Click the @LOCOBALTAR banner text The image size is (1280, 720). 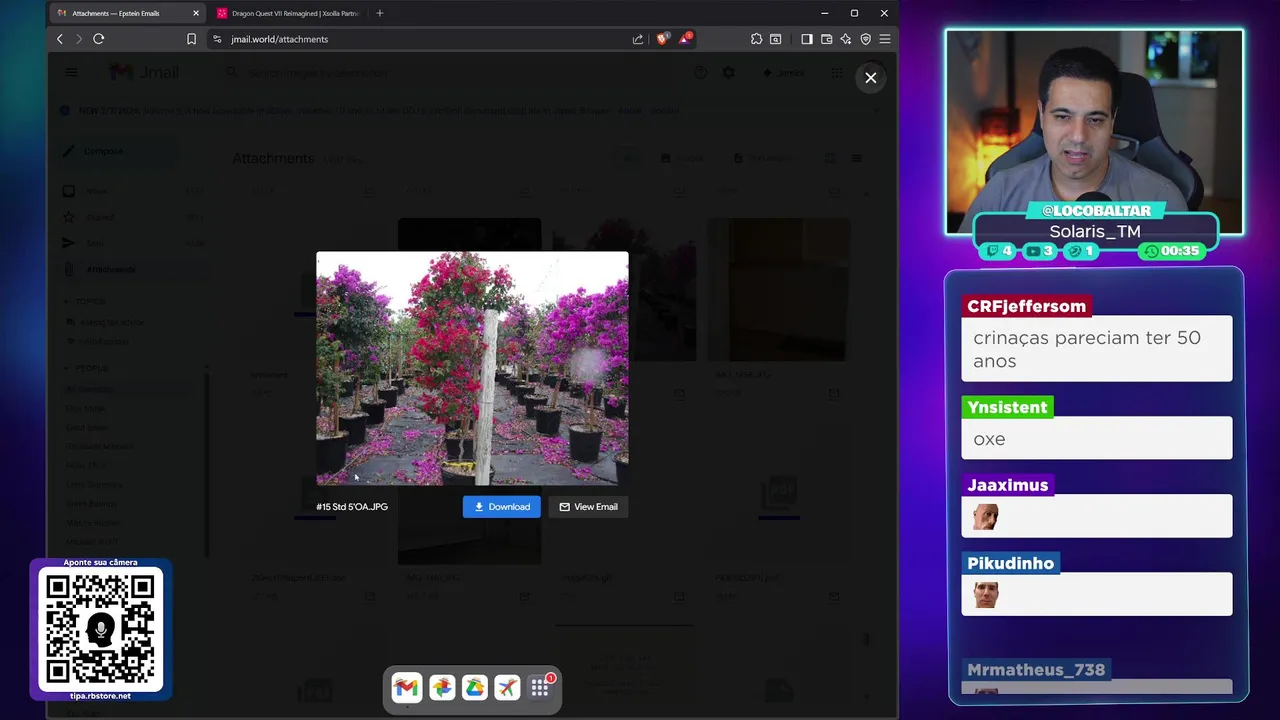(x=1096, y=210)
